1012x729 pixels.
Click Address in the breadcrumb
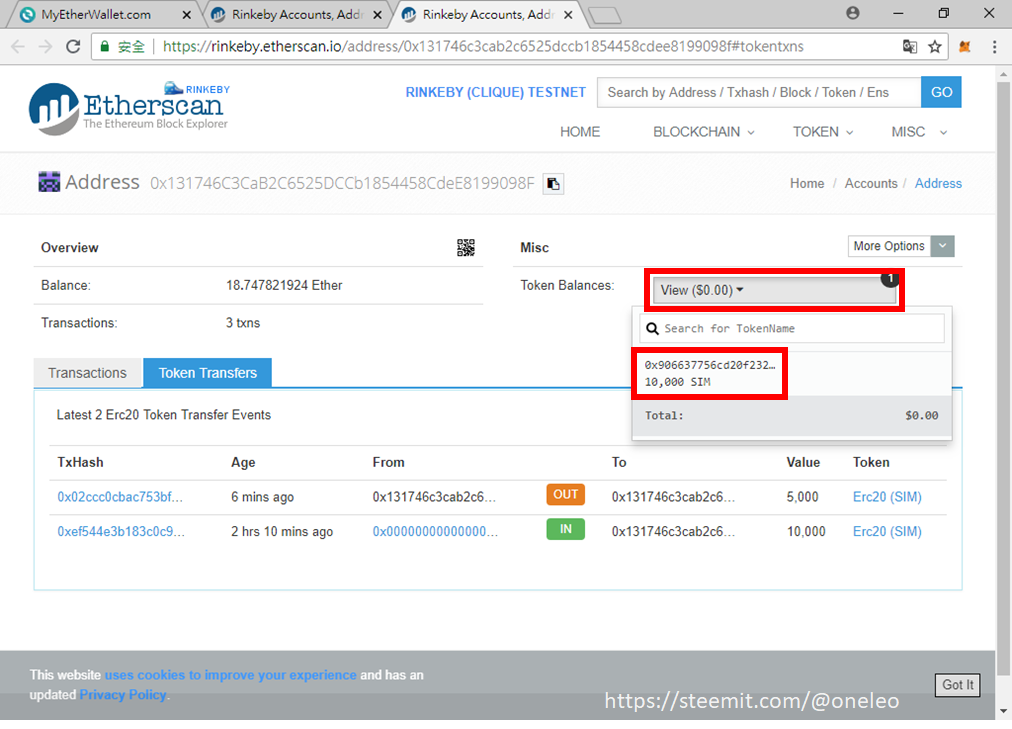click(x=938, y=183)
